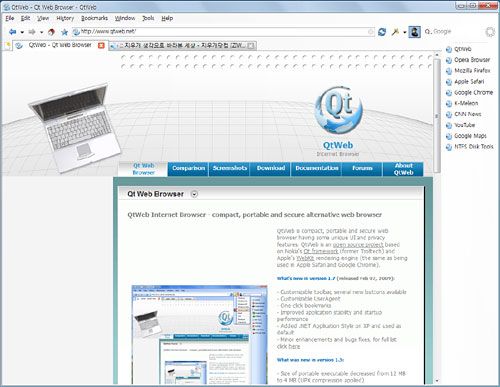The image size is (500, 387).
Task: Click the globe icon beside the CNN News bookmark
Action: coord(449,114)
